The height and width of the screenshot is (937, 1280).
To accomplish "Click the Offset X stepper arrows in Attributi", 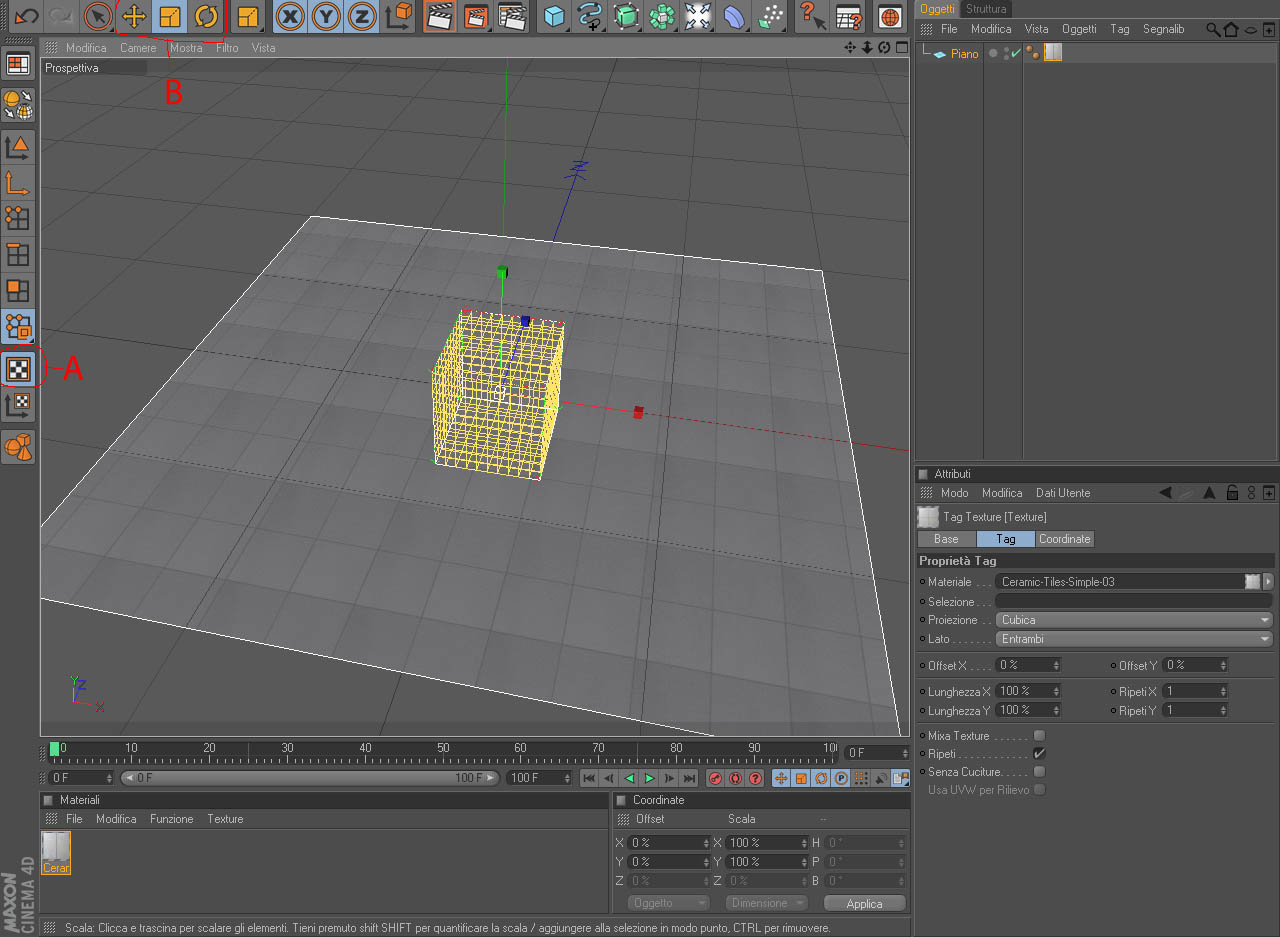I will [1056, 665].
